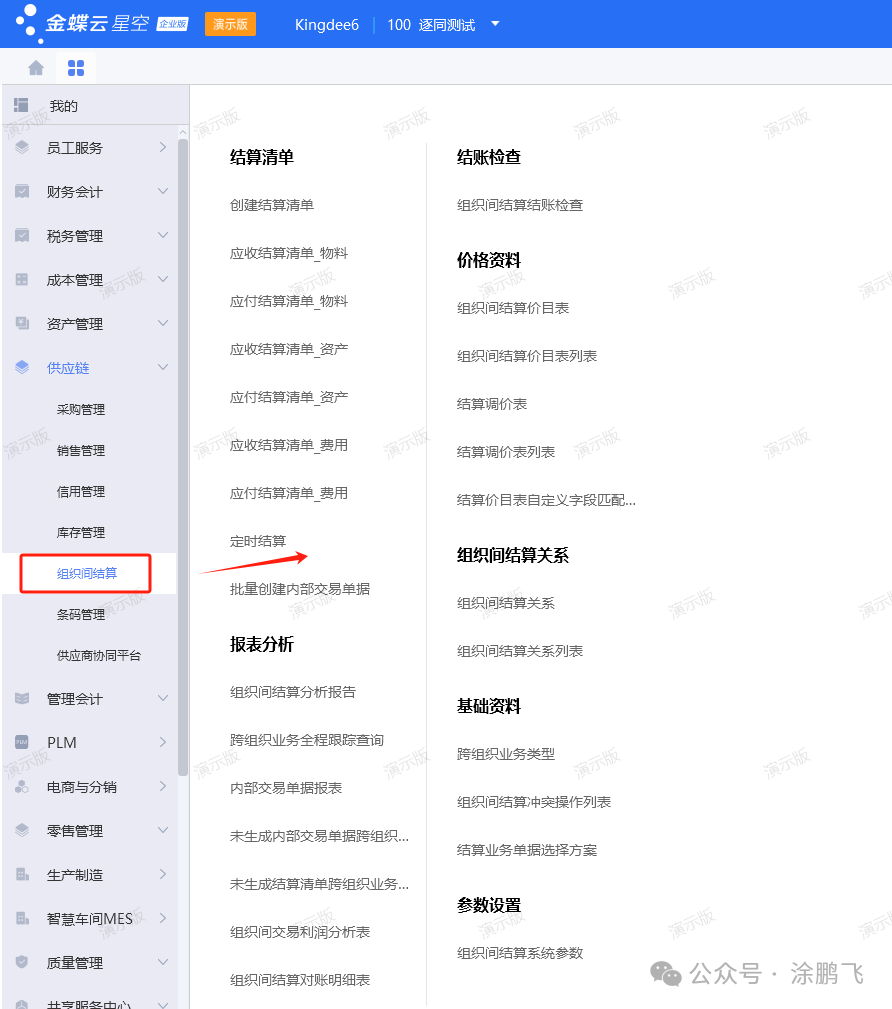
Task: Click the PLM sidebar icon
Action: [x=22, y=743]
